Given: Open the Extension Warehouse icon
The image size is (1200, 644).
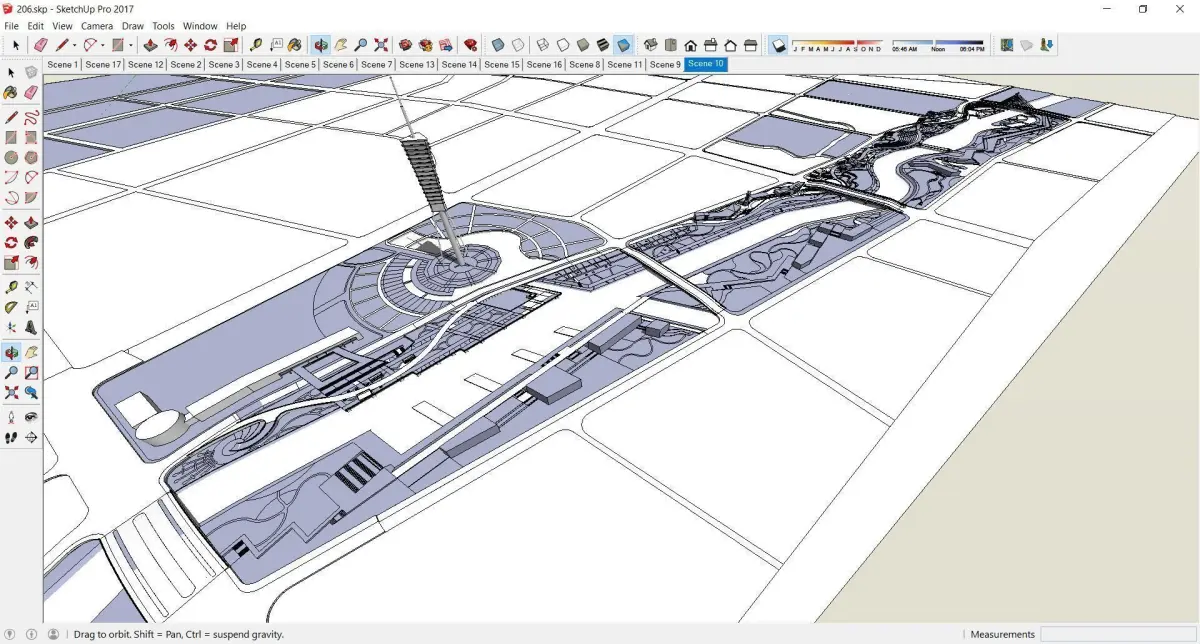Looking at the screenshot, I should point(425,45).
